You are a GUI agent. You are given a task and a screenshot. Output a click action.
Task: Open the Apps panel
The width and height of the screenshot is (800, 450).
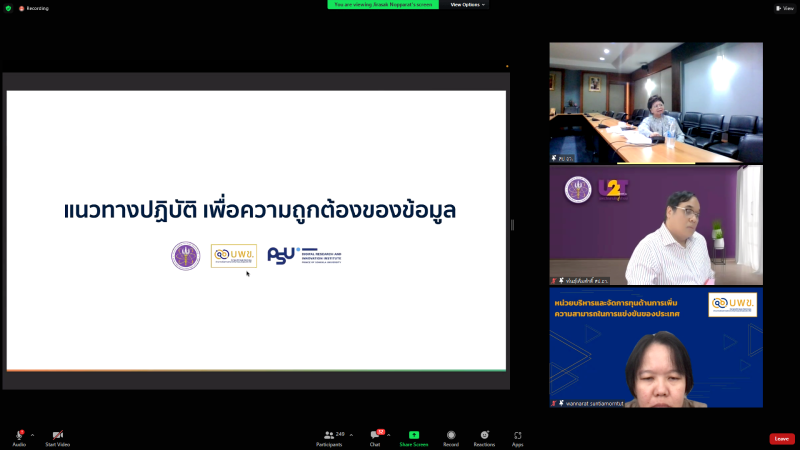(518, 436)
